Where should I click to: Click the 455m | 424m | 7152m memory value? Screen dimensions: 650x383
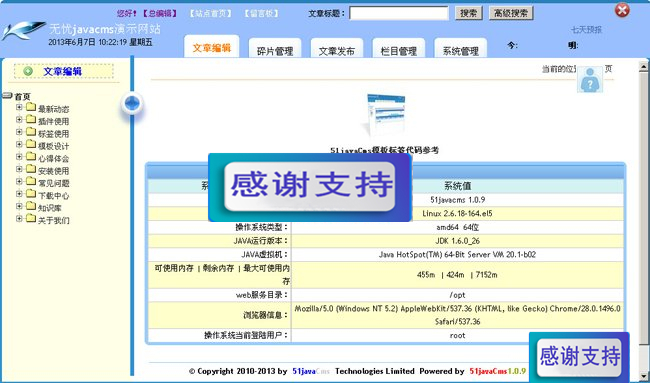coord(458,275)
